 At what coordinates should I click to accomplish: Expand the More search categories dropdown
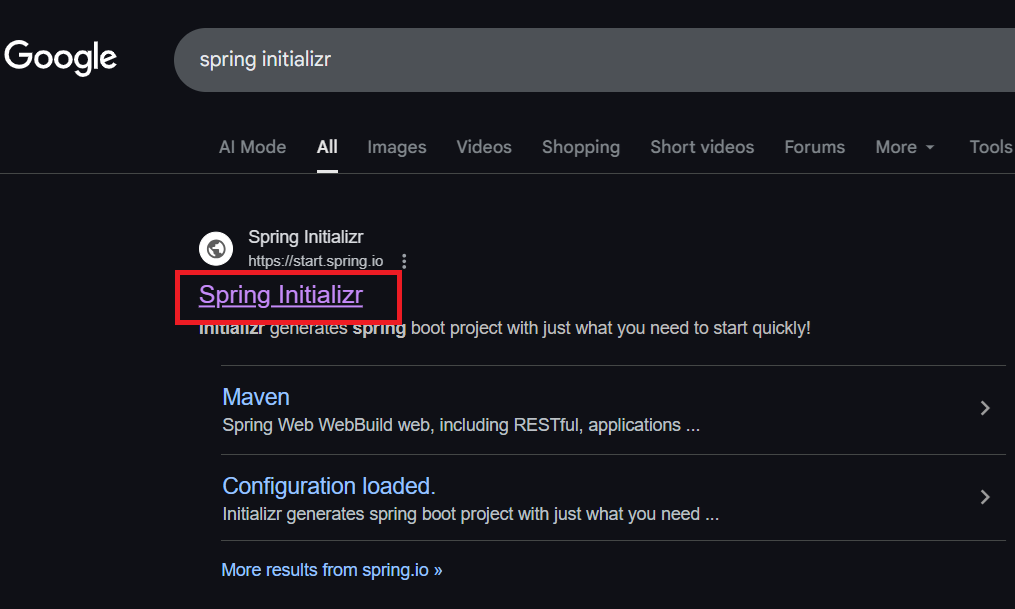coord(903,147)
